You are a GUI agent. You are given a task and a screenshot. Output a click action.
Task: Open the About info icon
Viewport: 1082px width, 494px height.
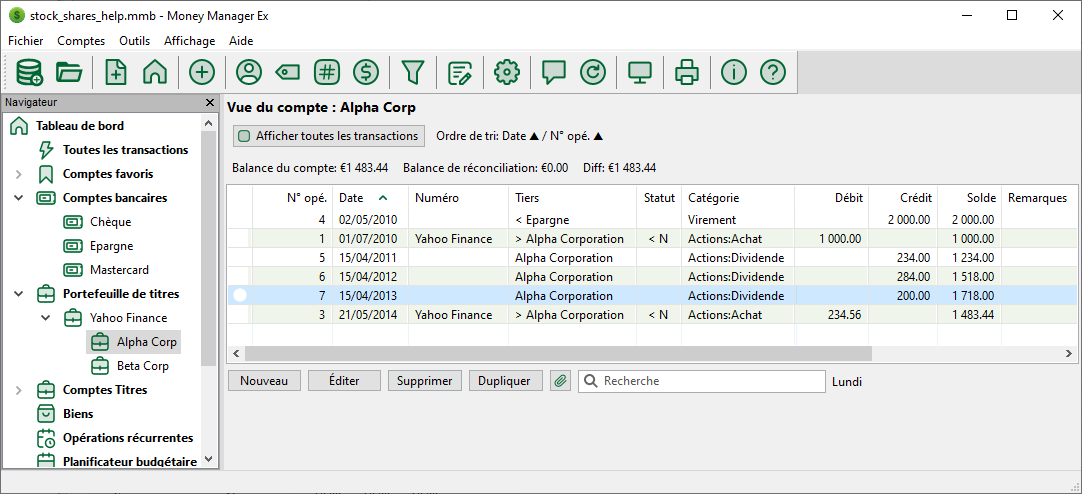click(734, 72)
